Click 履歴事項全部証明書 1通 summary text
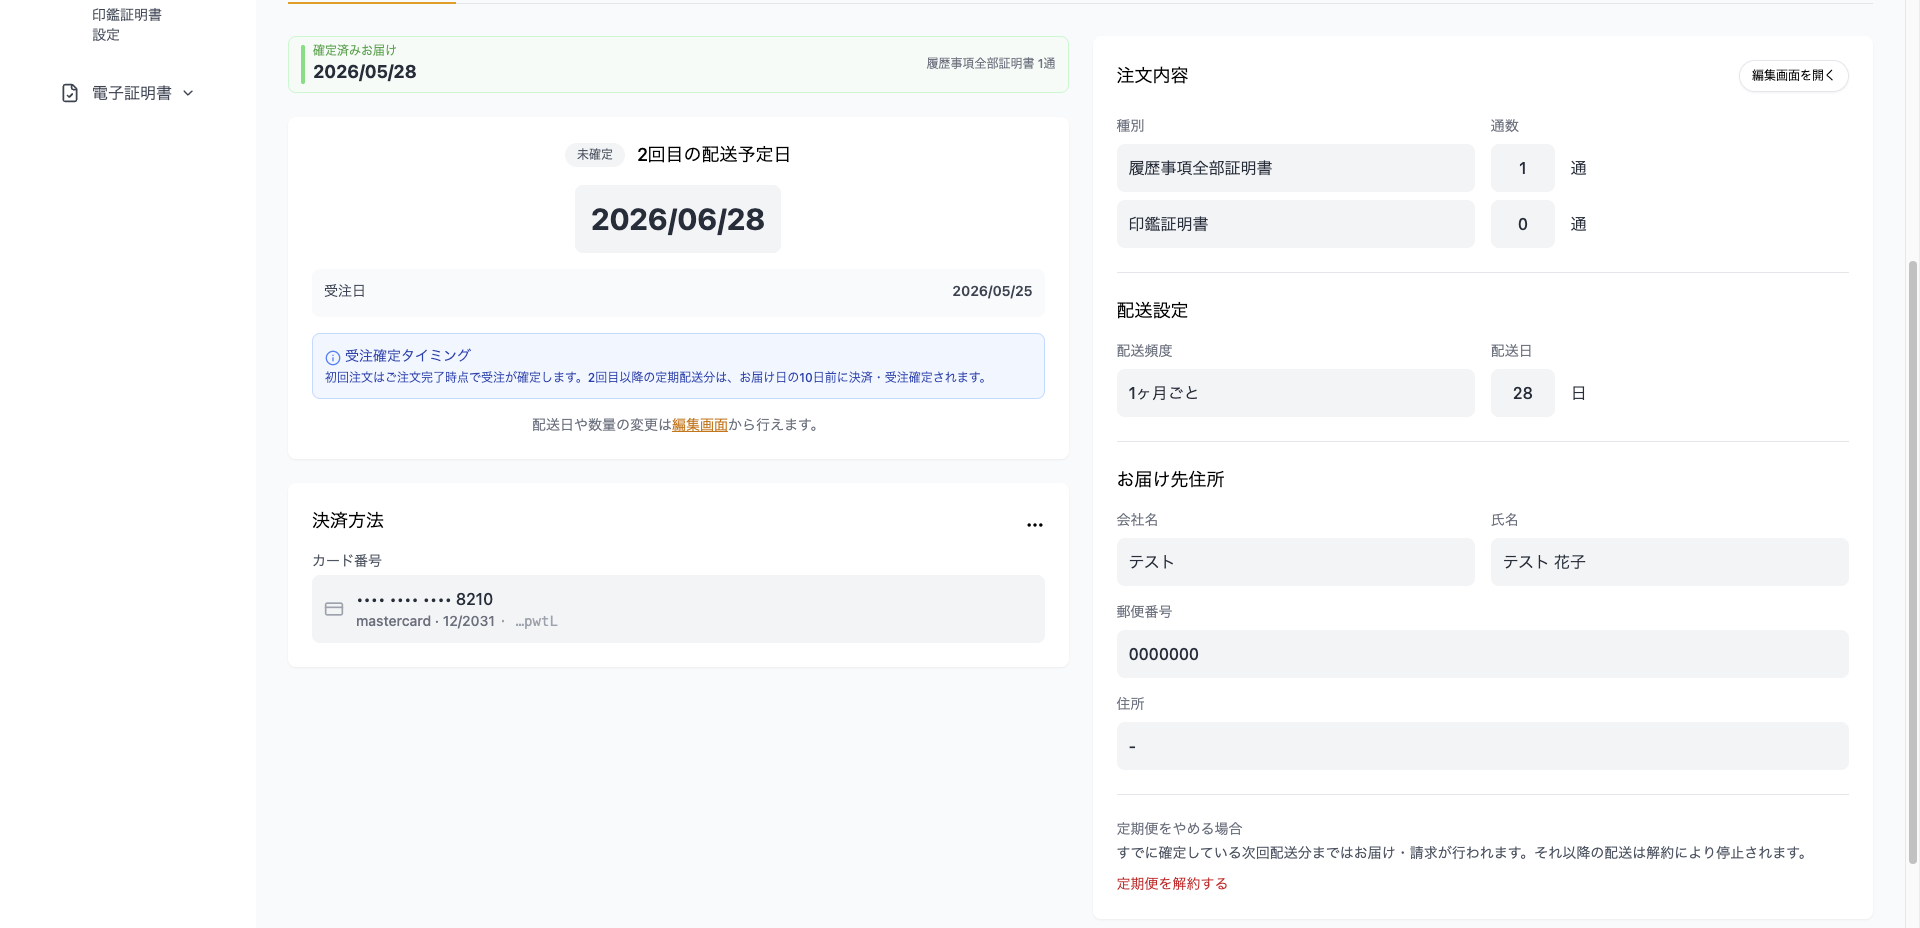This screenshot has width=1920, height=928. 990,63
